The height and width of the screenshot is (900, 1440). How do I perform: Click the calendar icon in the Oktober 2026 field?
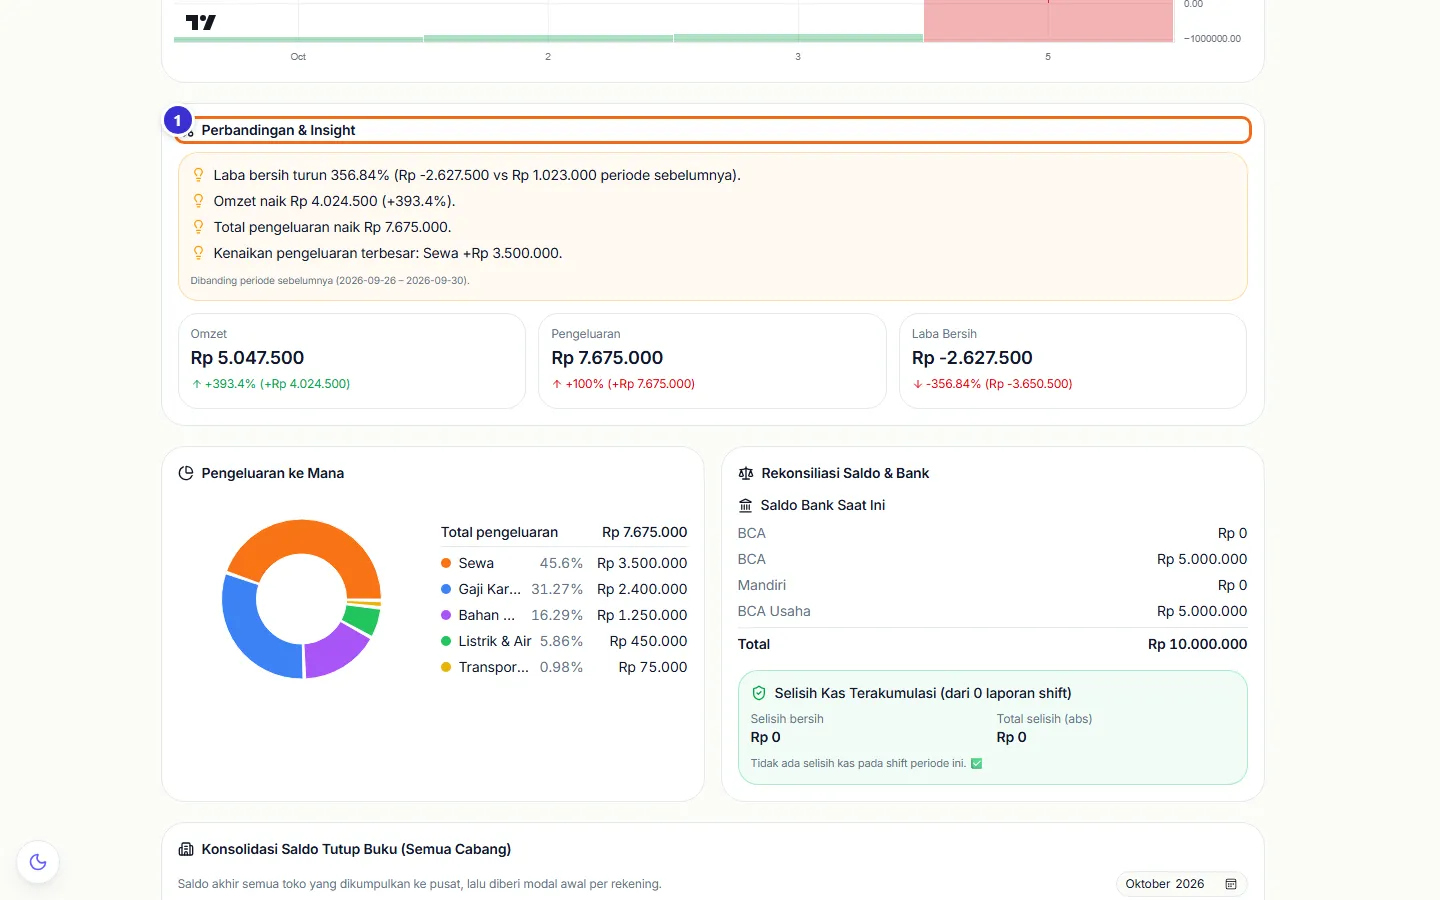[1231, 884]
